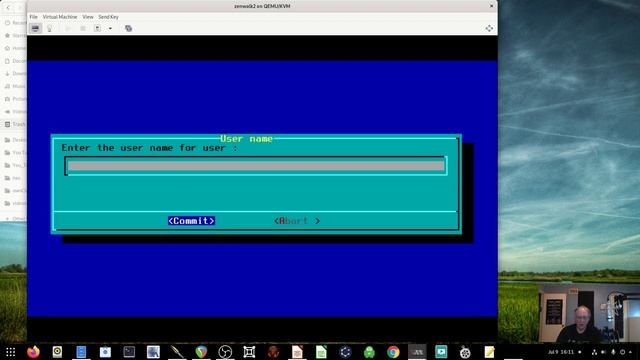Select the Abort button

[x=297, y=221]
